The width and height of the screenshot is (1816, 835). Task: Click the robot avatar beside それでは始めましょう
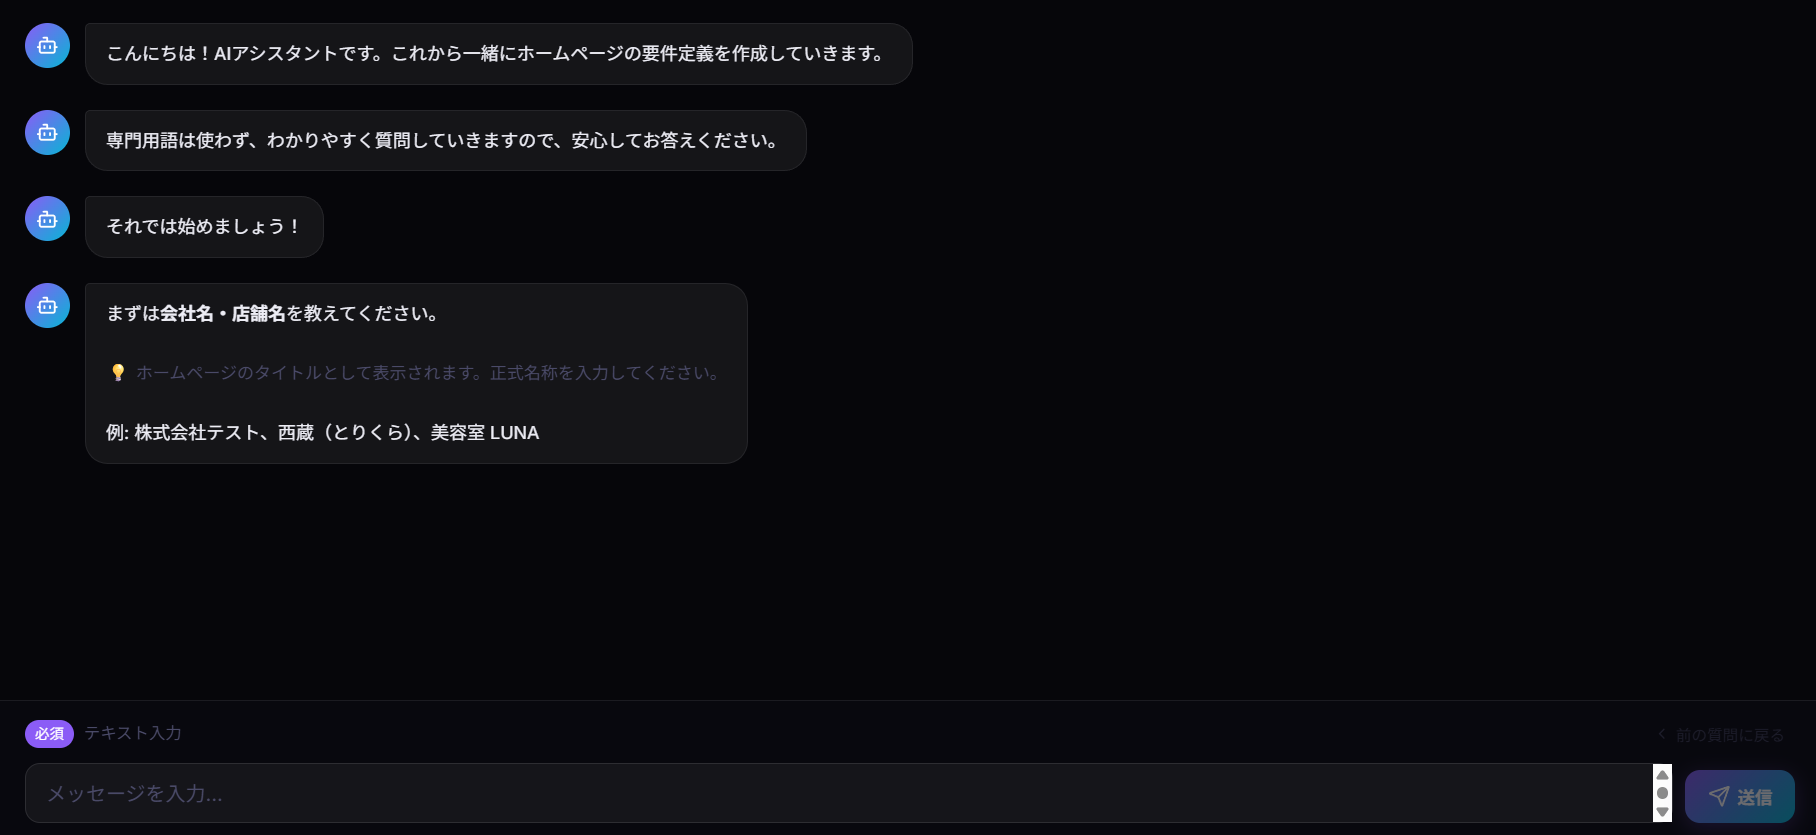tap(46, 218)
